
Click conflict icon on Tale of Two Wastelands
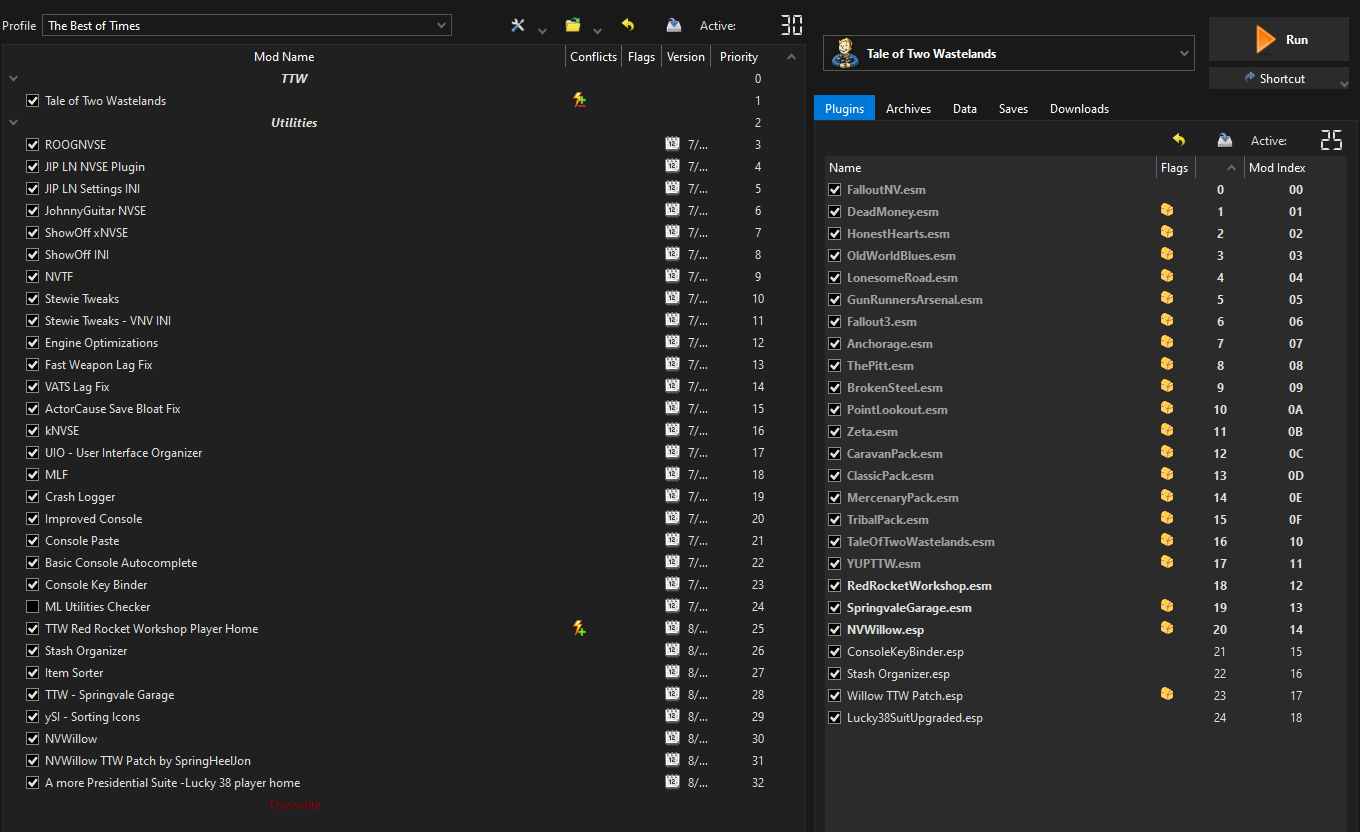[x=579, y=100]
